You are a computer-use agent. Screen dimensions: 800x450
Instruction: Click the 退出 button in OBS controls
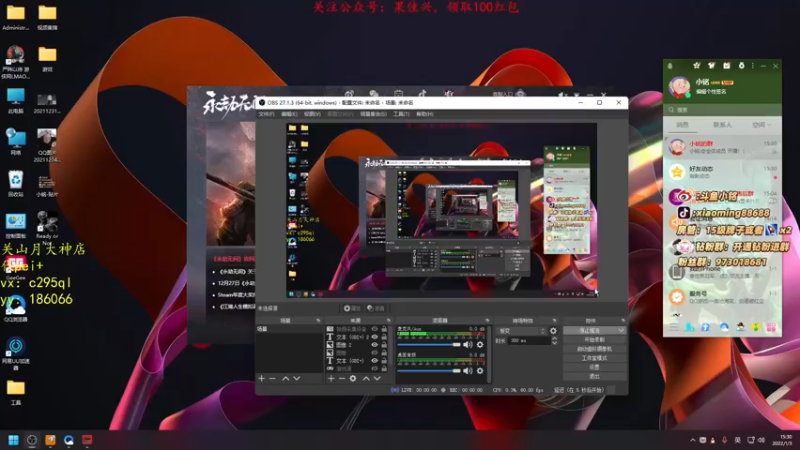point(594,377)
